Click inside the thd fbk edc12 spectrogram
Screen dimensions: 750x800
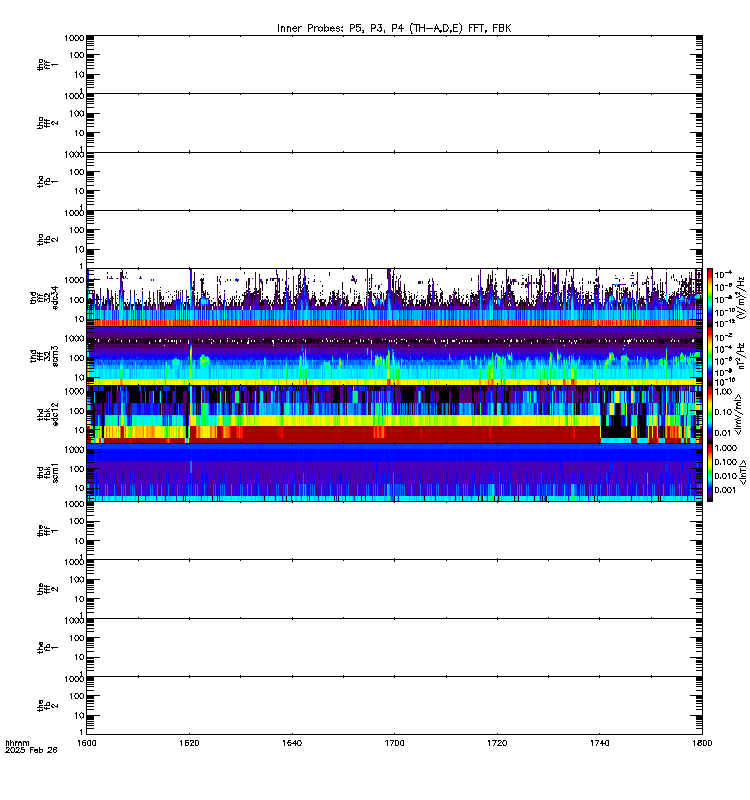tap(394, 414)
